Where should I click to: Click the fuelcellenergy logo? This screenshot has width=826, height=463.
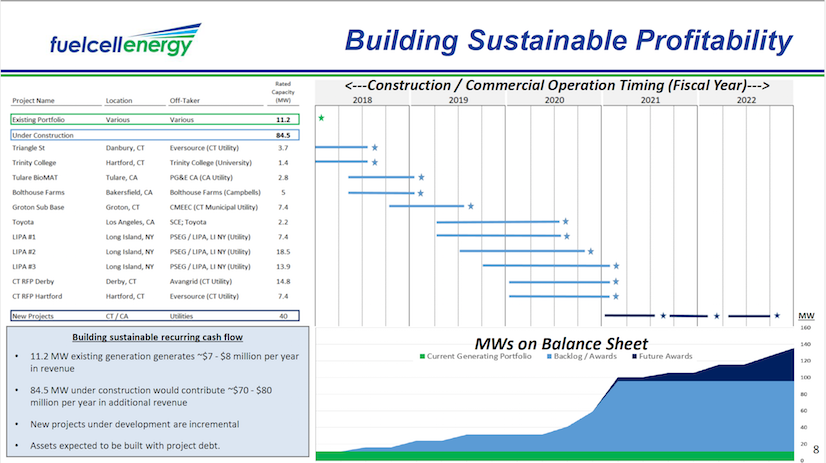pos(125,40)
